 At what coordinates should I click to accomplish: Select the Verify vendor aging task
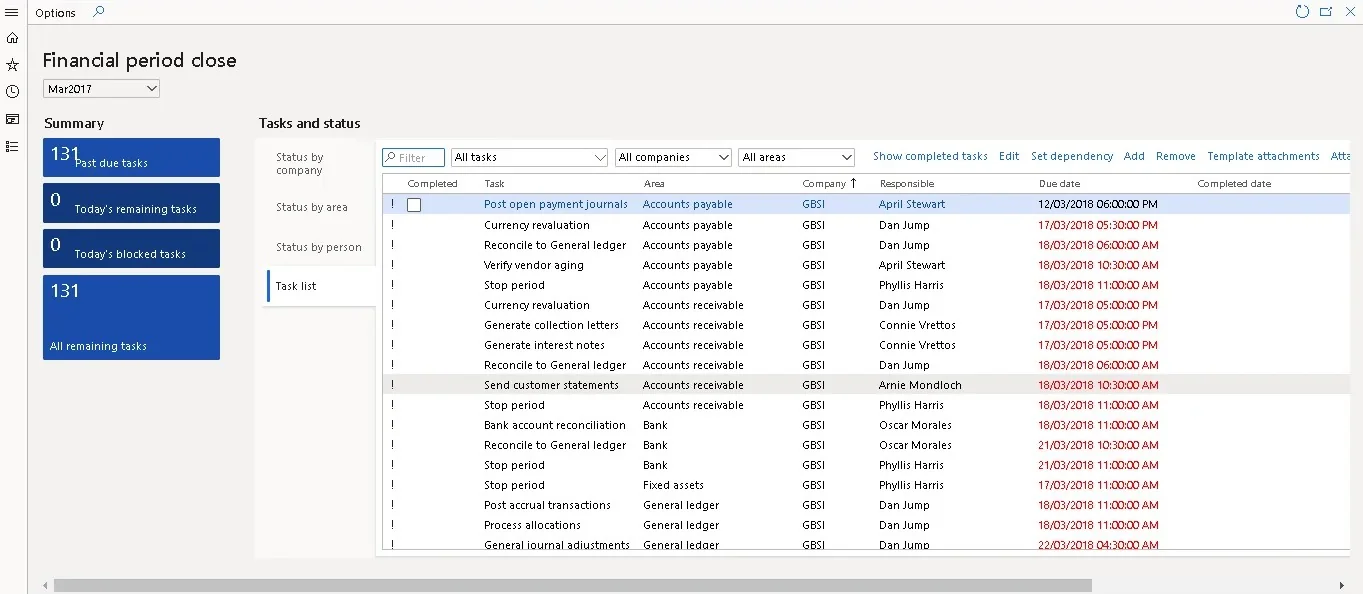coord(534,265)
